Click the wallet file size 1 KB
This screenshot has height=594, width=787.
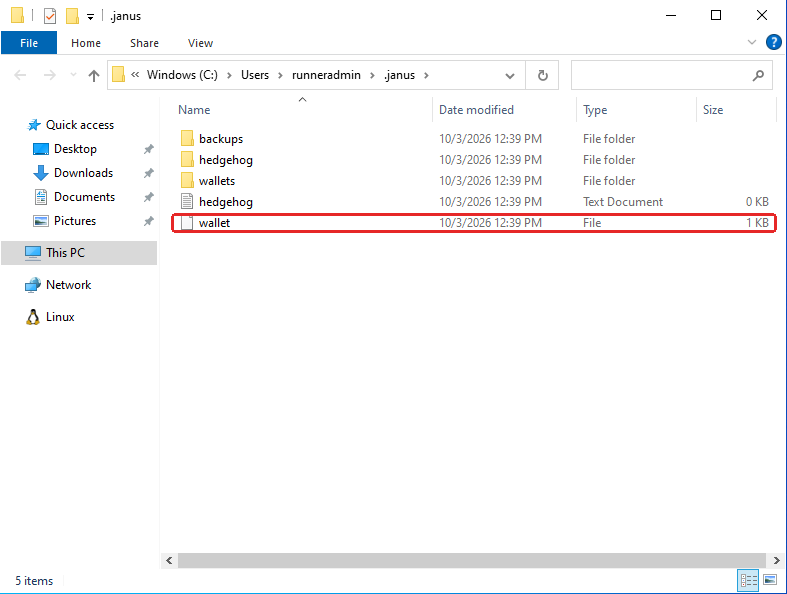pyautogui.click(x=757, y=223)
